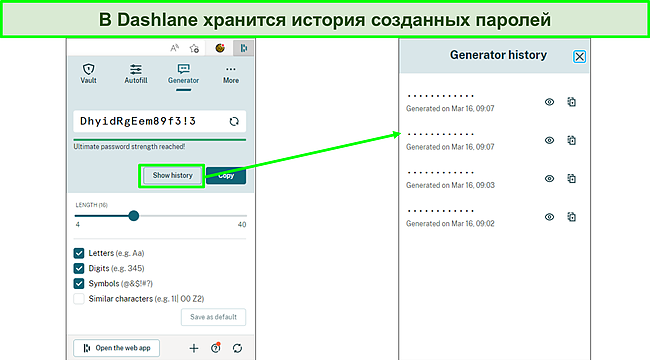Click the sync icon in bottom bar

pyautogui.click(x=237, y=348)
